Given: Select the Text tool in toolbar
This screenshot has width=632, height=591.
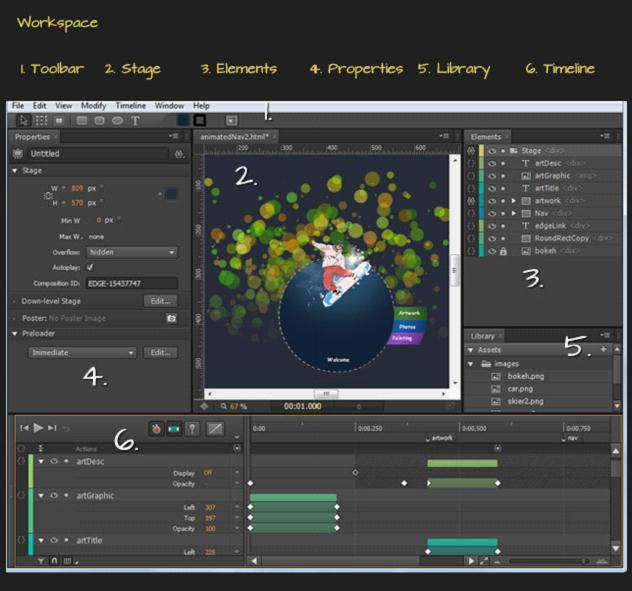Looking at the screenshot, I should click(135, 121).
